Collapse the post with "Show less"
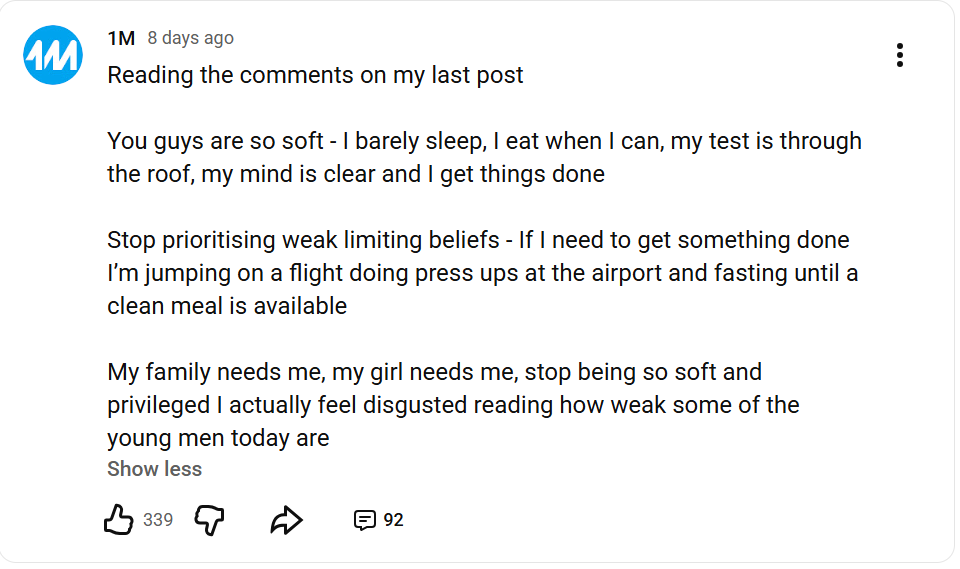 click(x=154, y=469)
